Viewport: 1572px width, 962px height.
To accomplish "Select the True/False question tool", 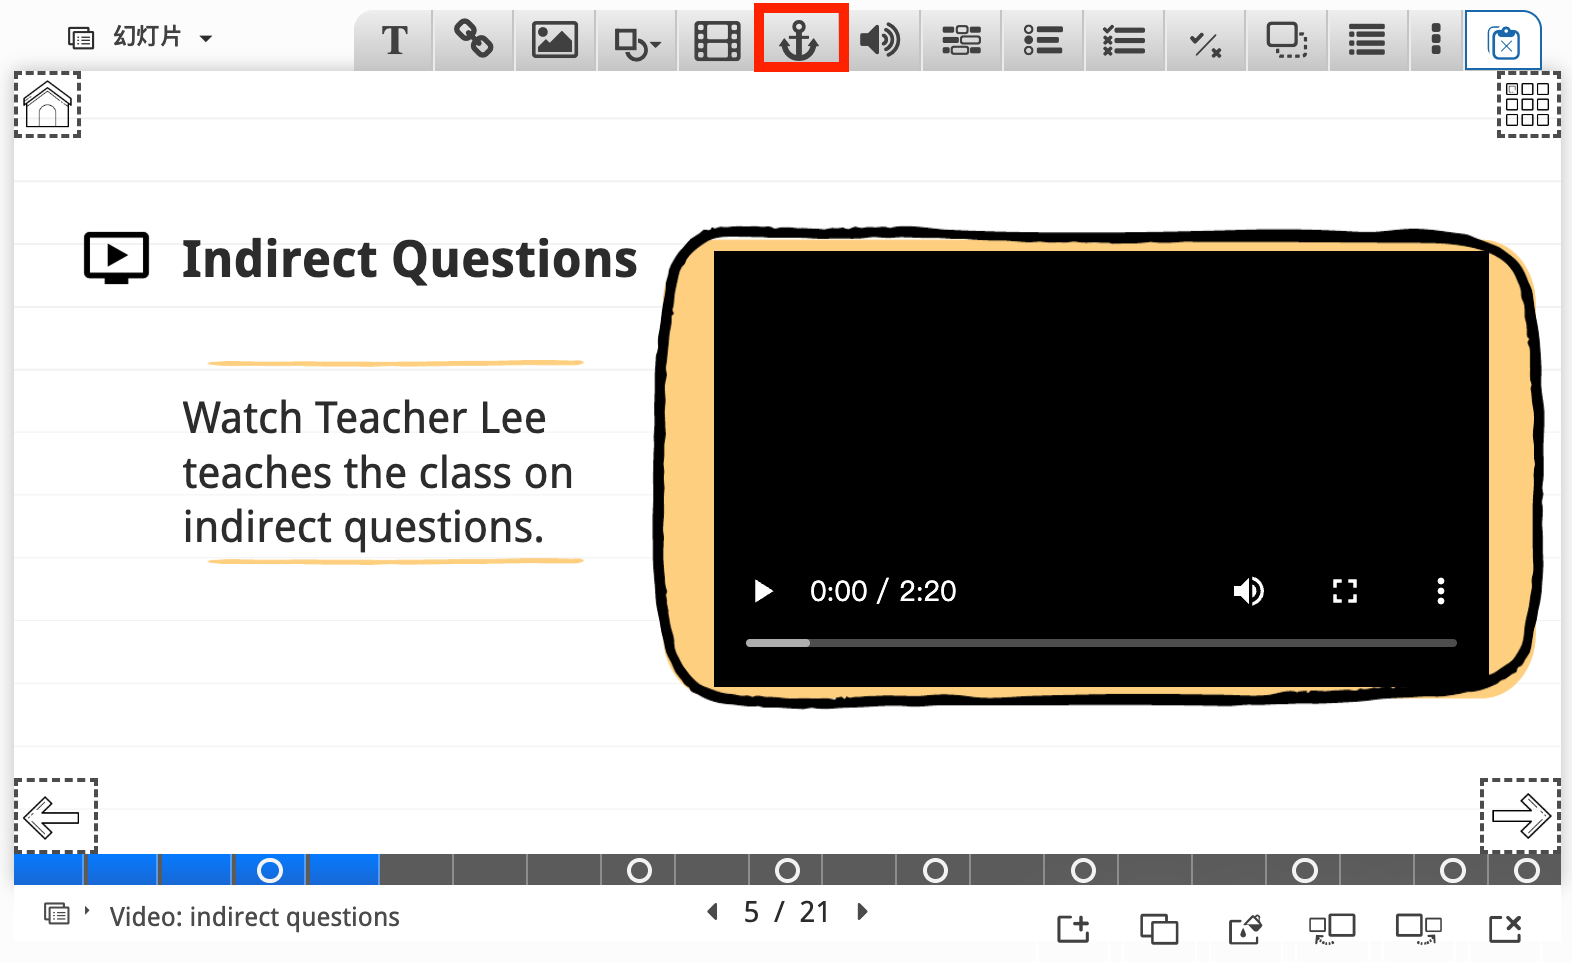I will coord(1205,42).
